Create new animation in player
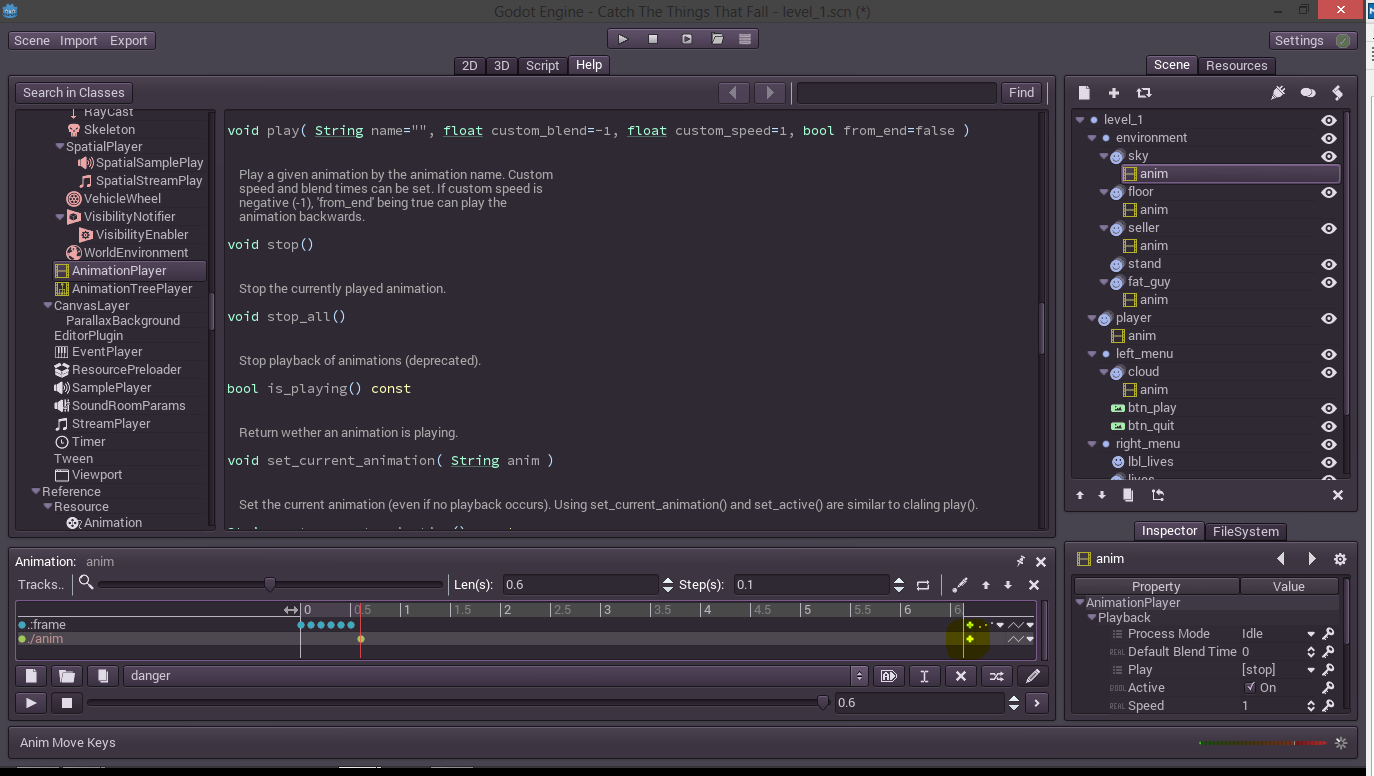Image resolution: width=1374 pixels, height=776 pixels. pos(31,676)
